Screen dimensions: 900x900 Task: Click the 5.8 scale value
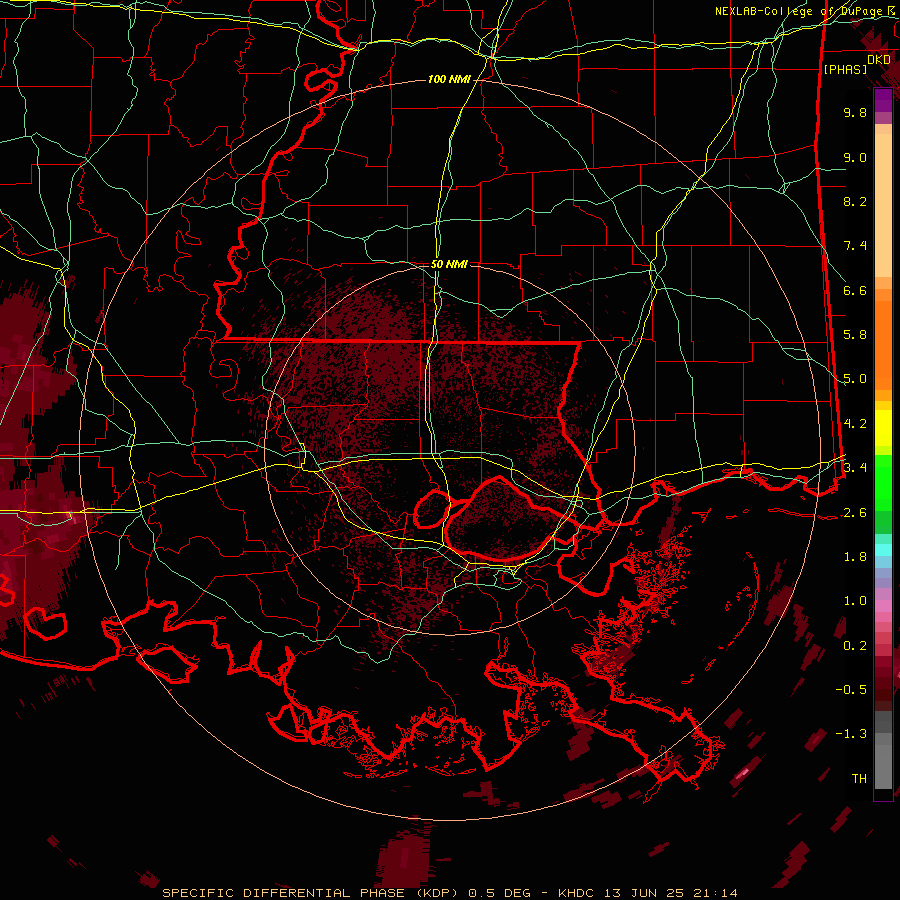855,335
